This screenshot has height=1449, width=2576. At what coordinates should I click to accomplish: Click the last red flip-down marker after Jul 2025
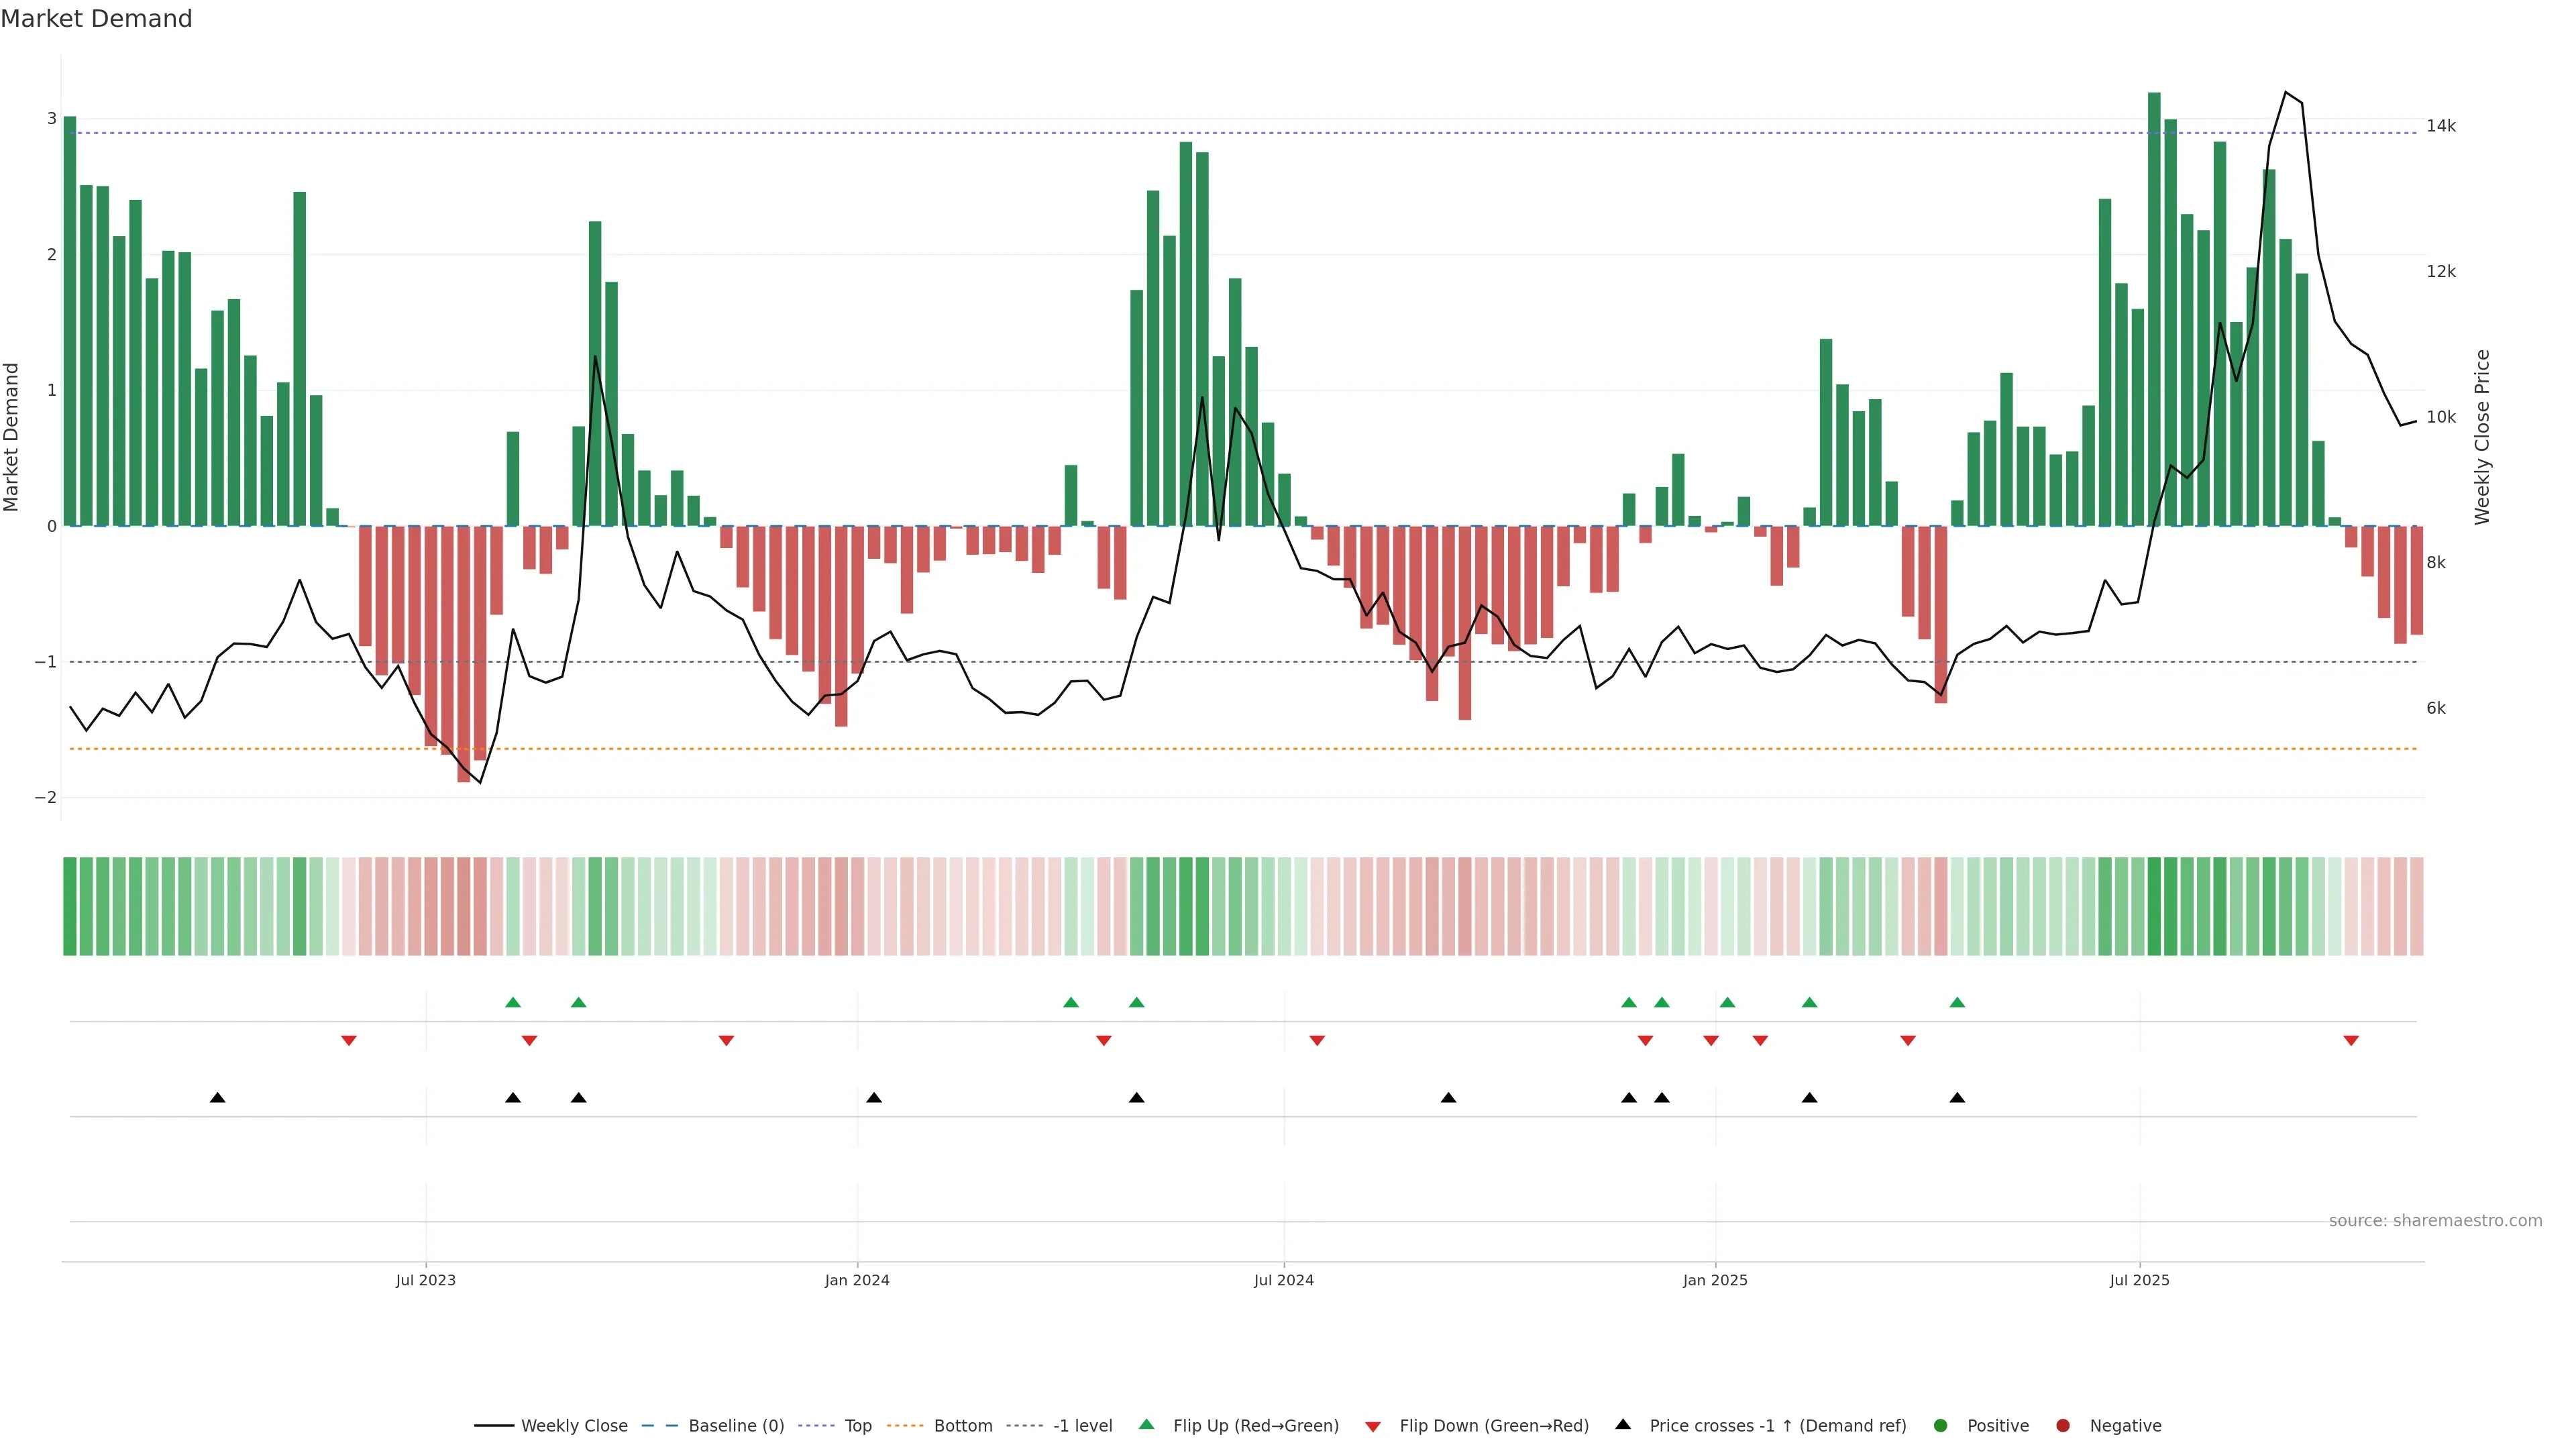pos(2351,1041)
